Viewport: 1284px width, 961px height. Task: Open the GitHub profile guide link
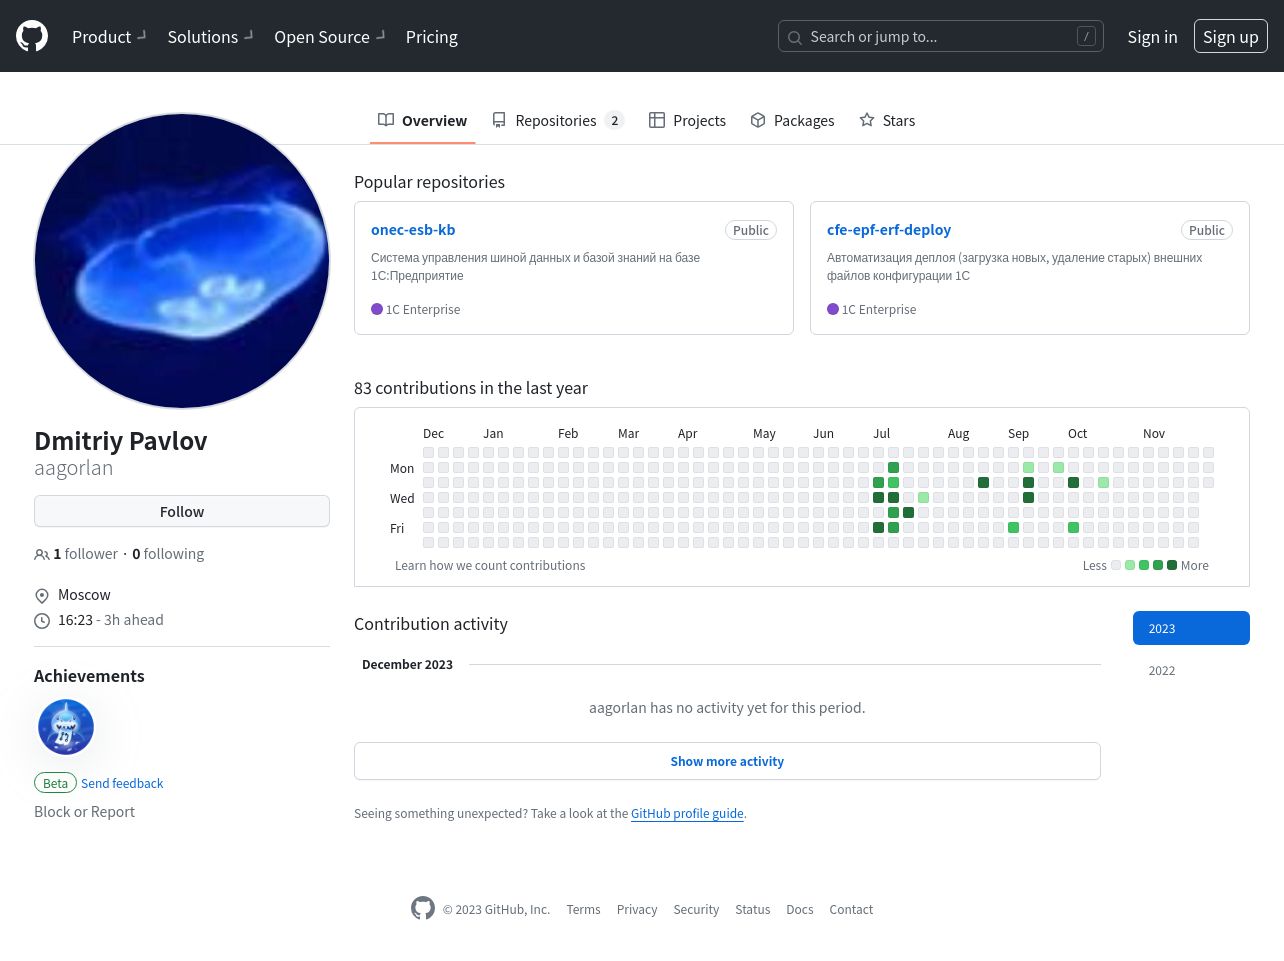coord(687,814)
